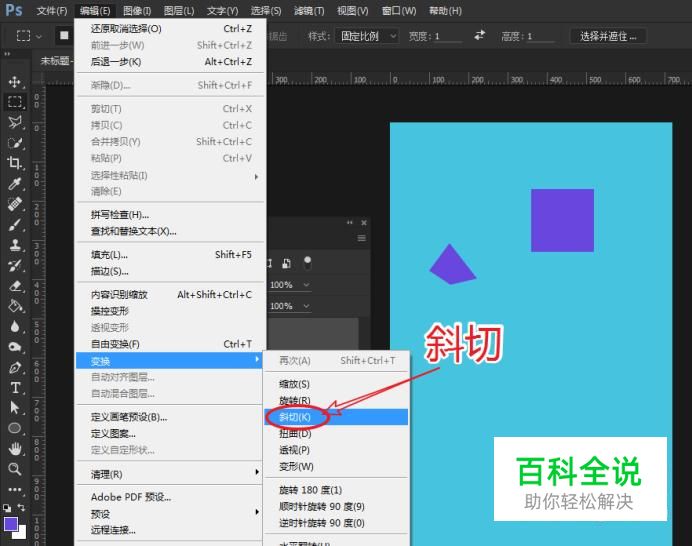Click the background white color swatch

click(21, 533)
